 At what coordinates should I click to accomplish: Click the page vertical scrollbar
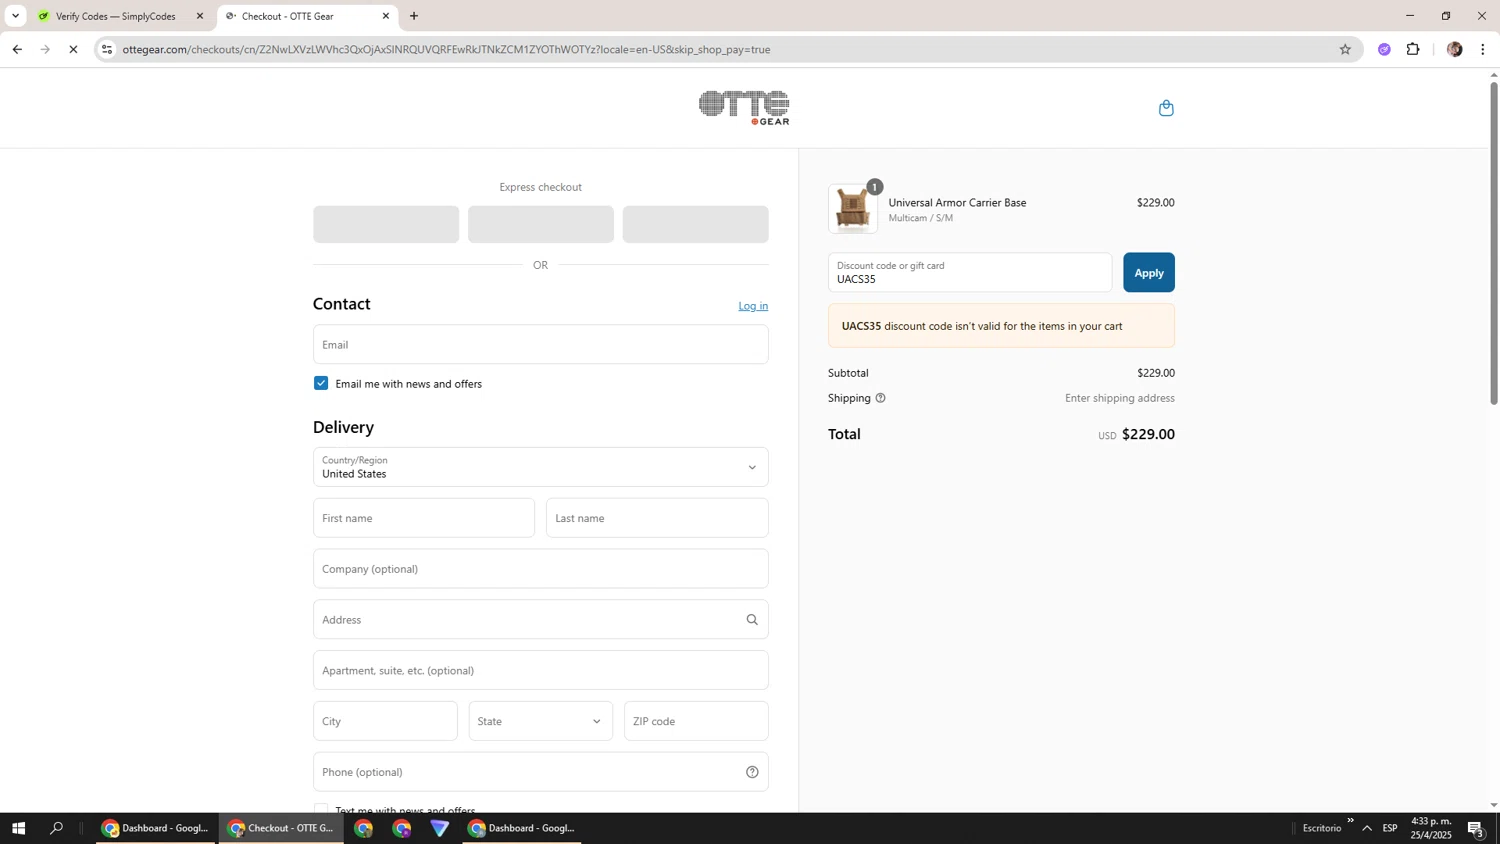(x=1494, y=244)
